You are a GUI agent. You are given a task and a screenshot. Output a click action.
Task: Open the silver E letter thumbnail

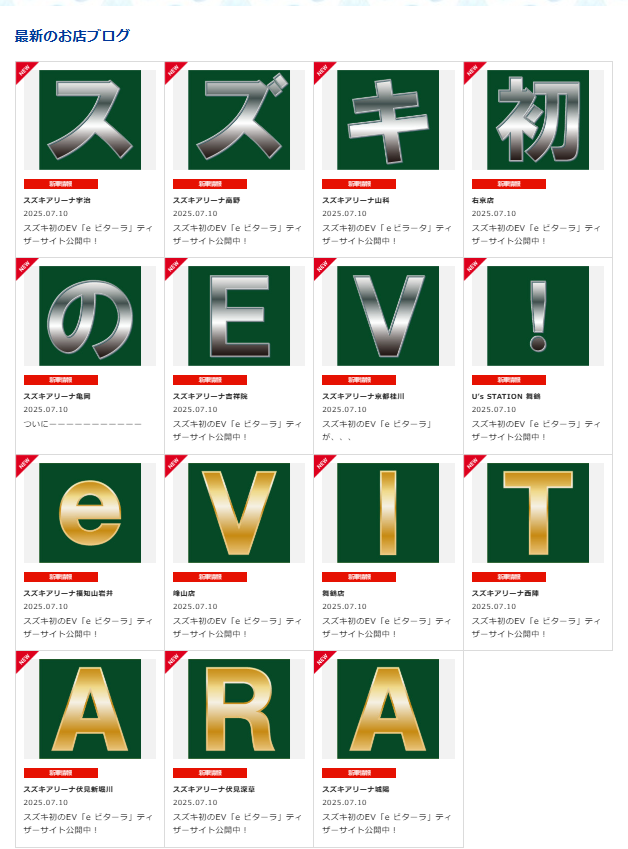[x=239, y=316]
